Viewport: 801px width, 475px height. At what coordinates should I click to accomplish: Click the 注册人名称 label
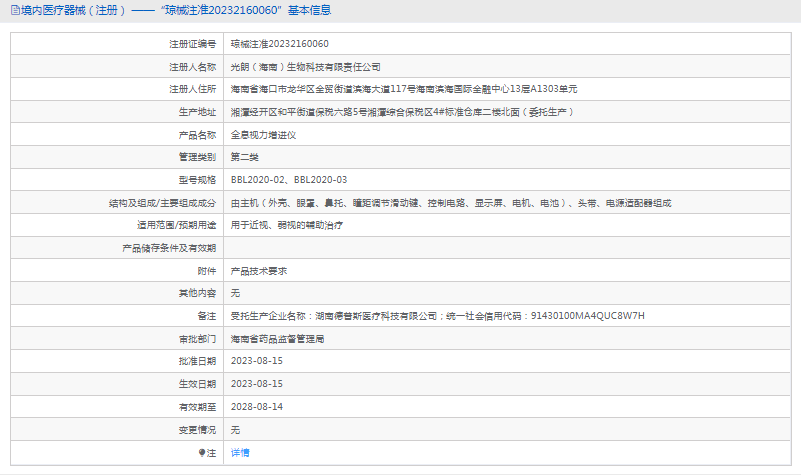click(193, 67)
